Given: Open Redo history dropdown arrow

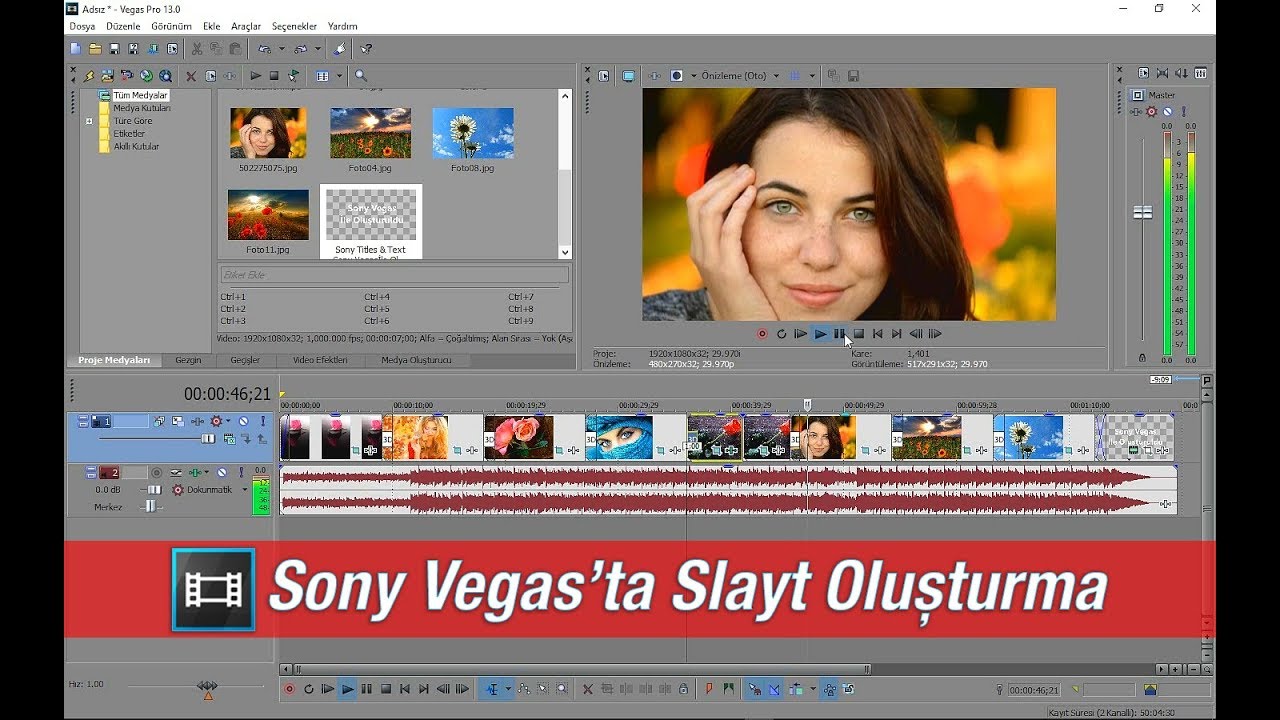Looking at the screenshot, I should (318, 48).
